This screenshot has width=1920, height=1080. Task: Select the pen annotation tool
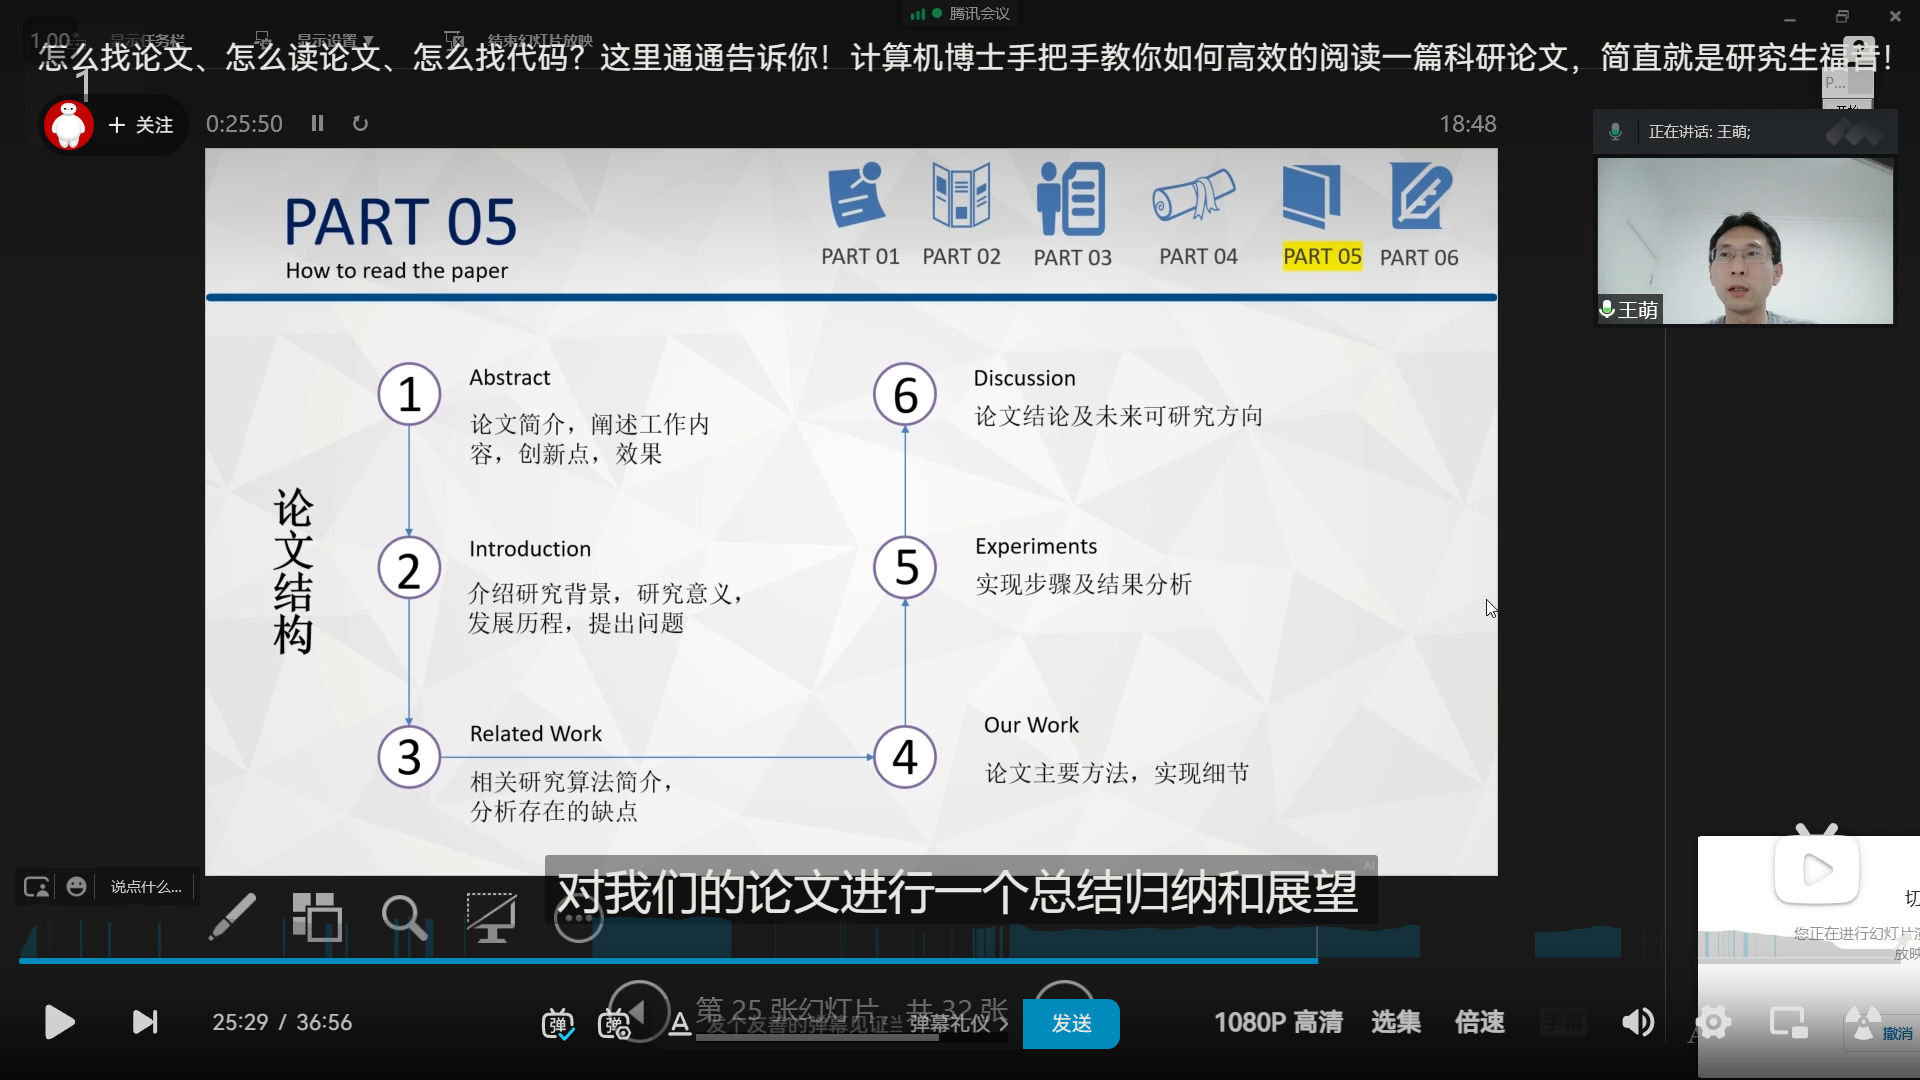pos(232,916)
